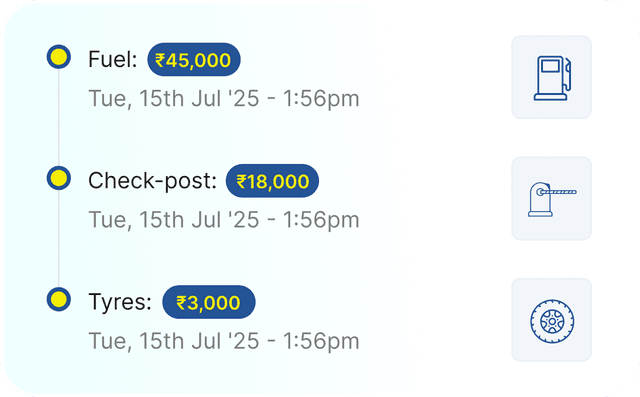Click the Check-post expense label
The width and height of the screenshot is (640, 397).
152,181
